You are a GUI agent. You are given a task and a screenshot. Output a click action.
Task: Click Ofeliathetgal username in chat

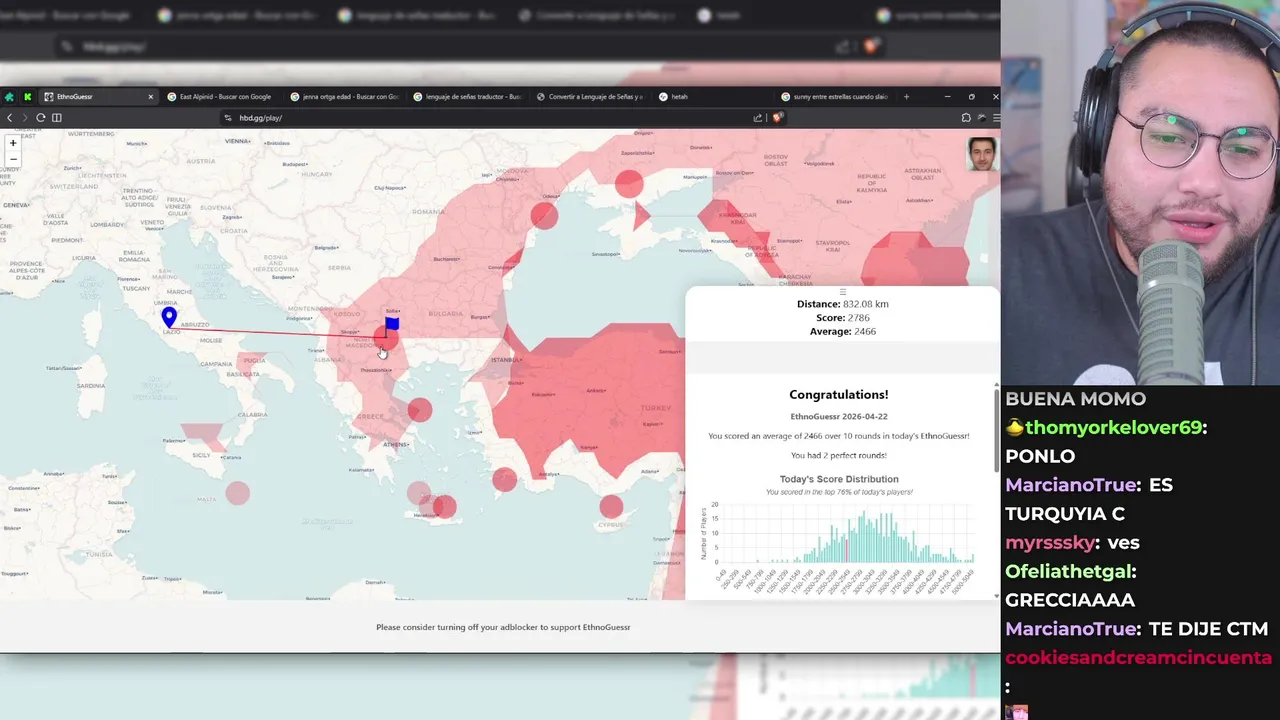coord(1068,571)
